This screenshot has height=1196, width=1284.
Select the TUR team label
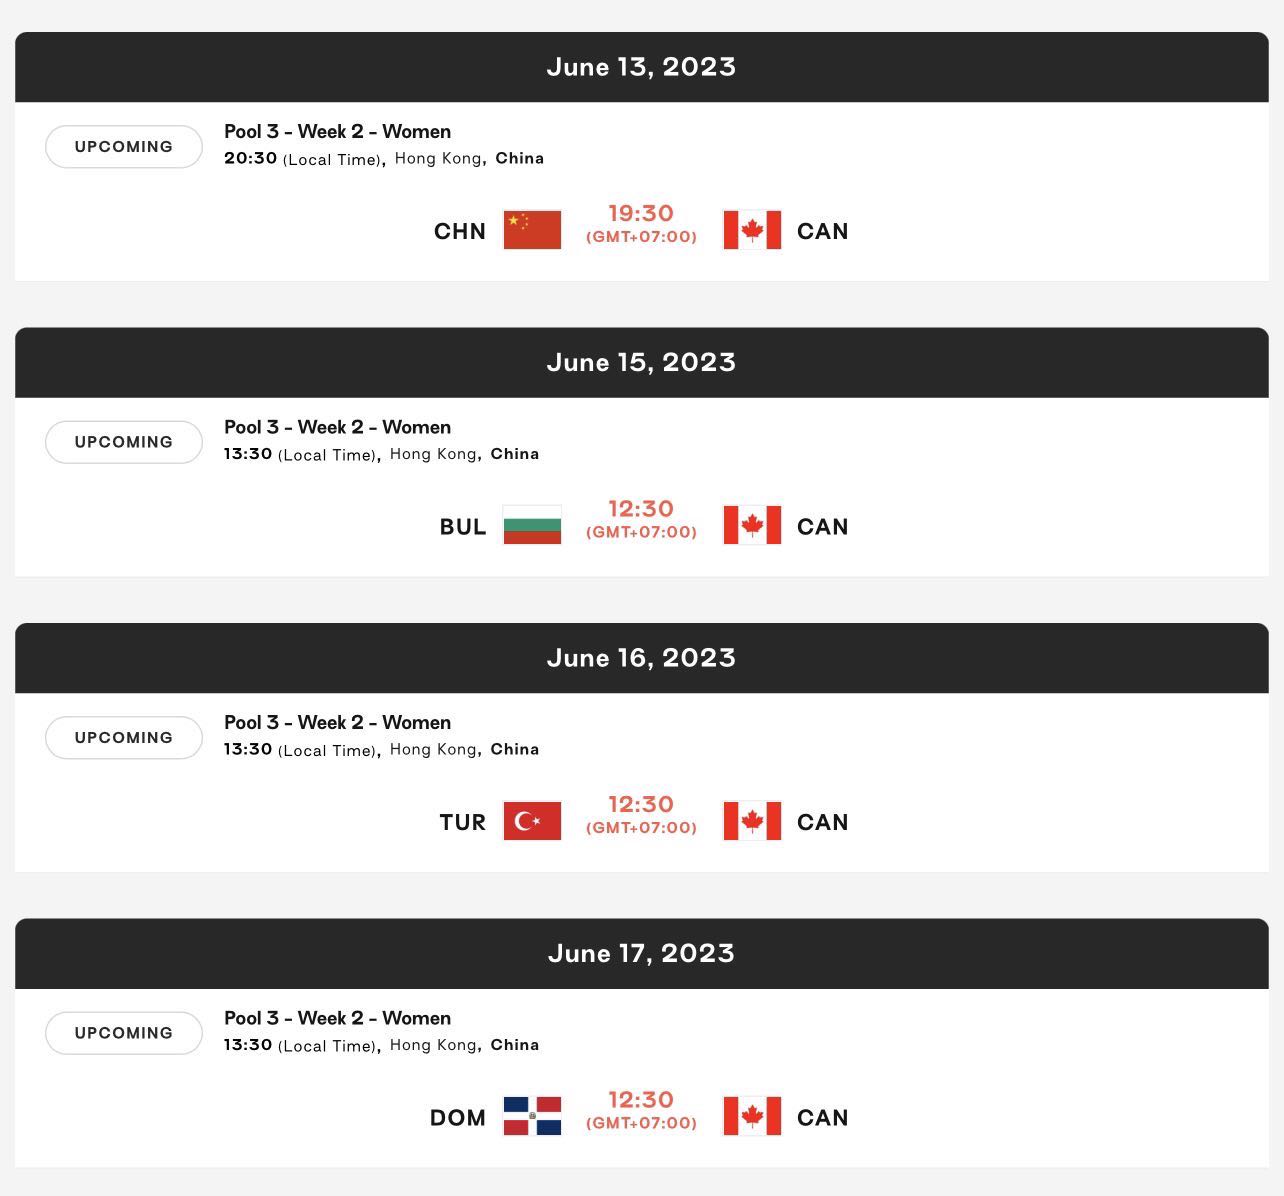point(462,822)
